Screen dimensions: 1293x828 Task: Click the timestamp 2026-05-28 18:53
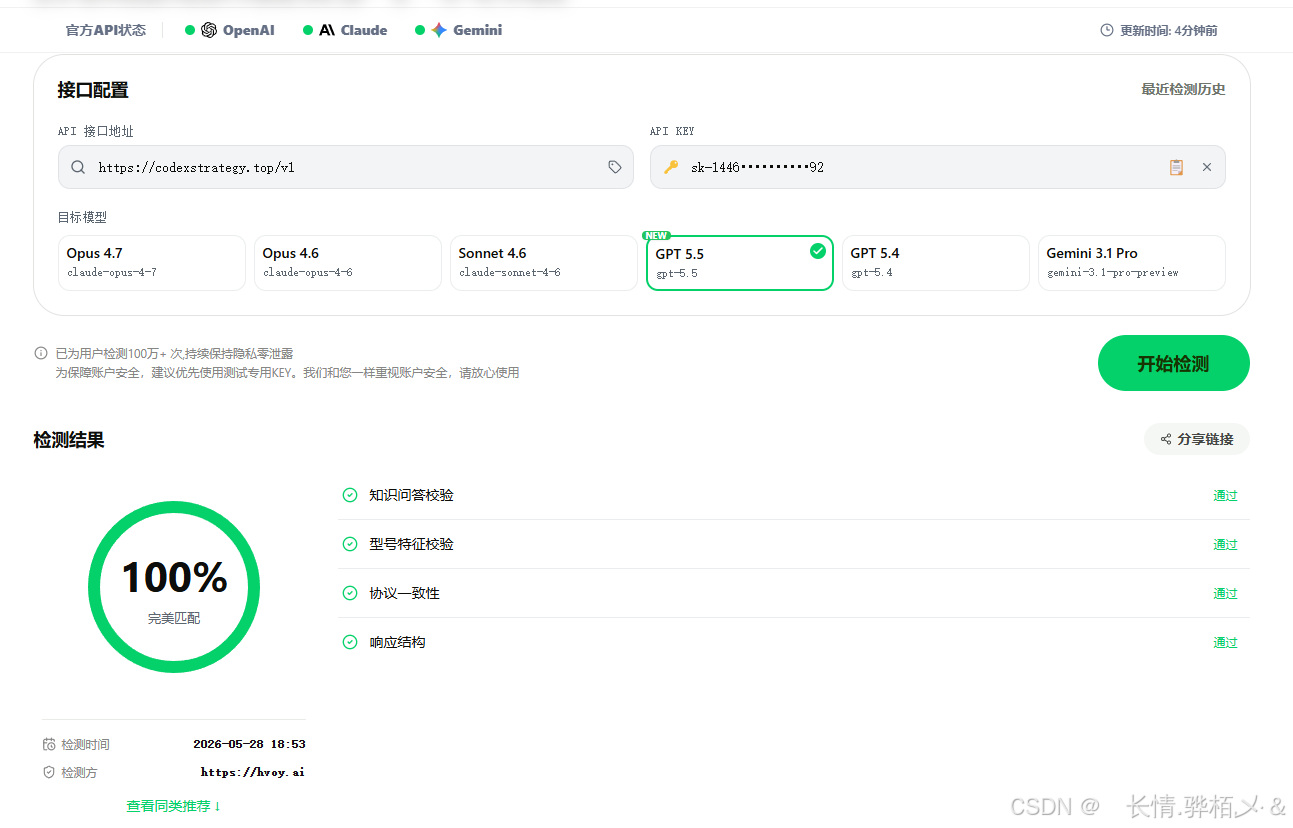249,744
